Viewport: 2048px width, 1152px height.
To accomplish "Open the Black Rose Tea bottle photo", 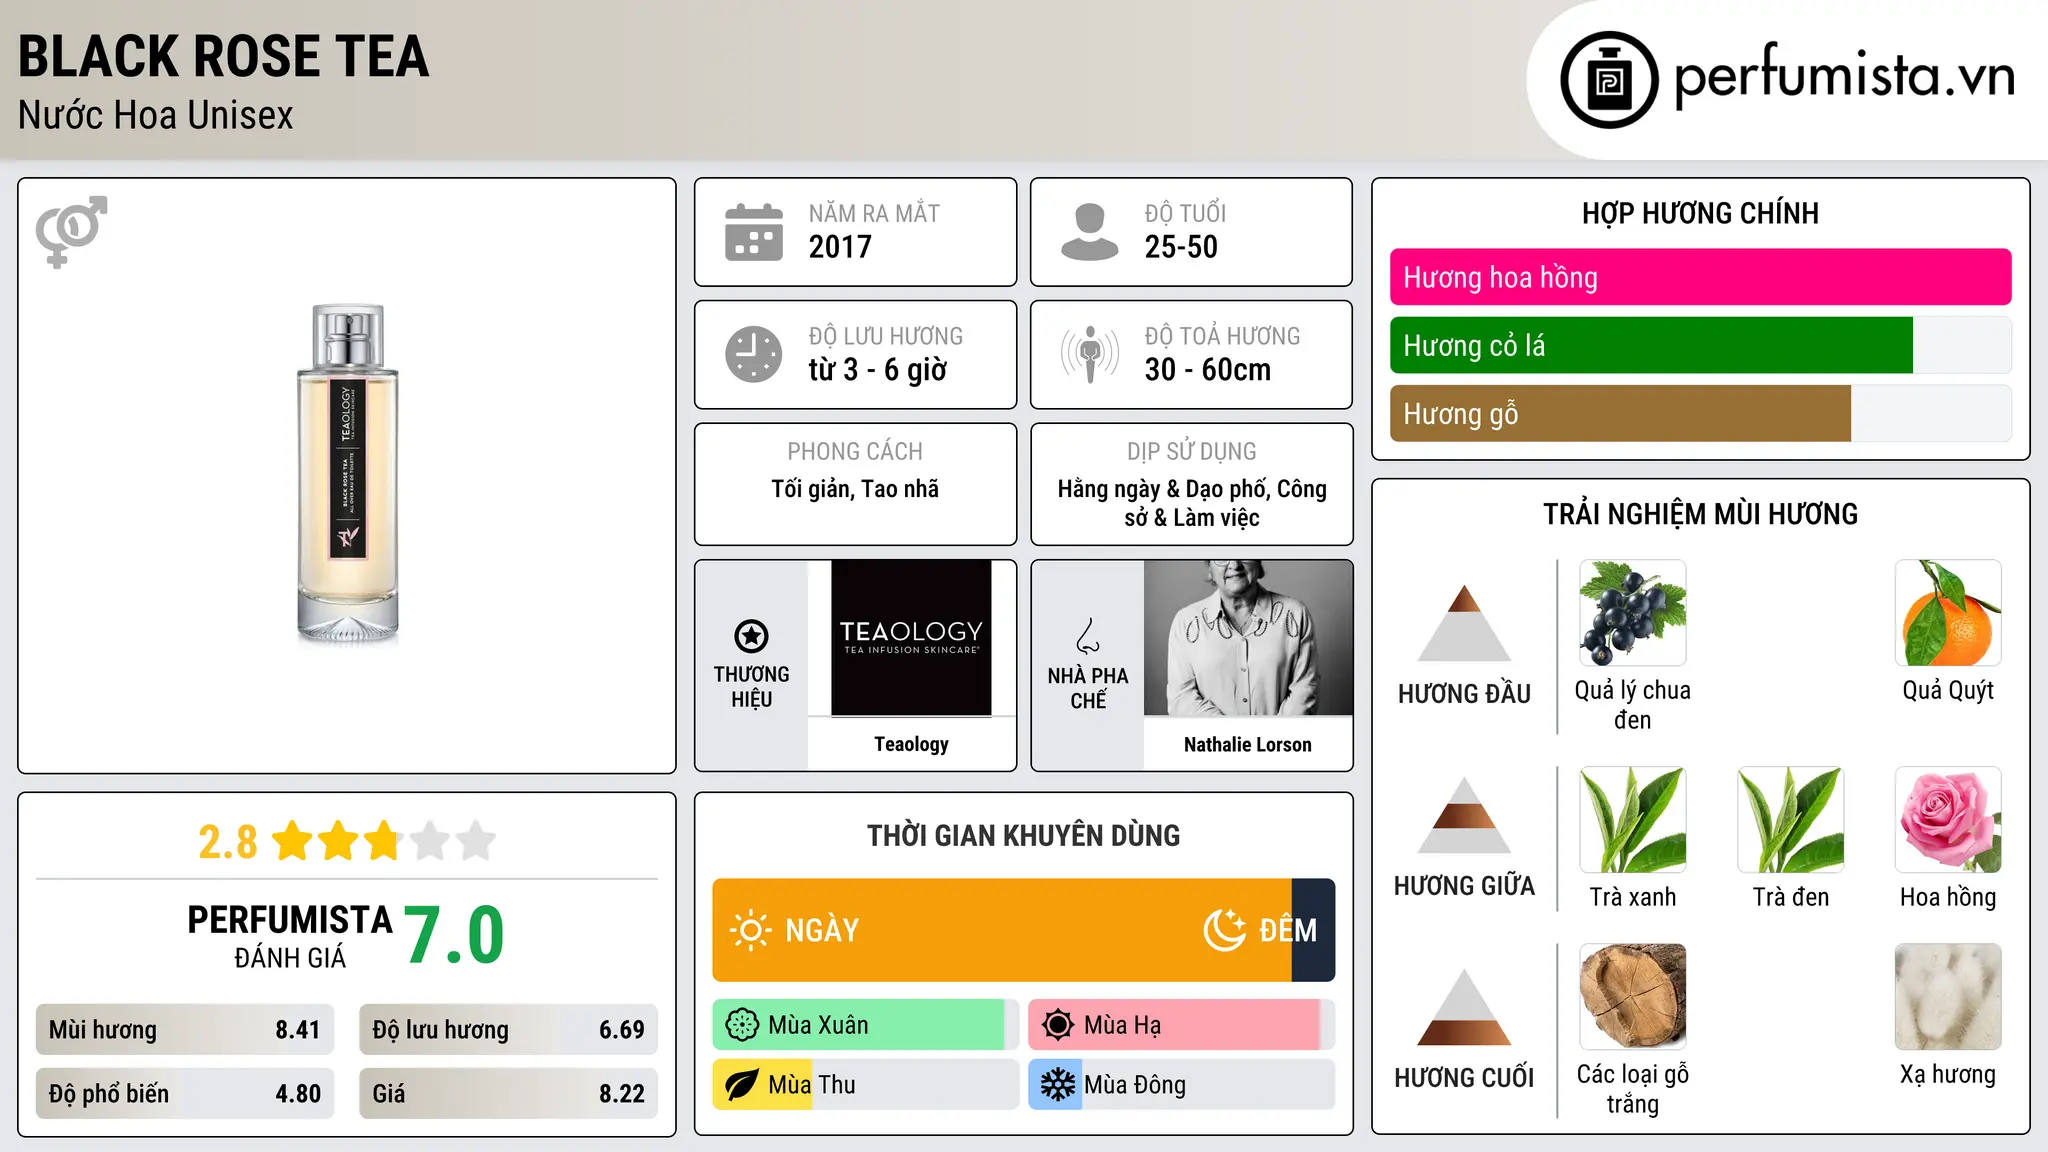I will (348, 474).
